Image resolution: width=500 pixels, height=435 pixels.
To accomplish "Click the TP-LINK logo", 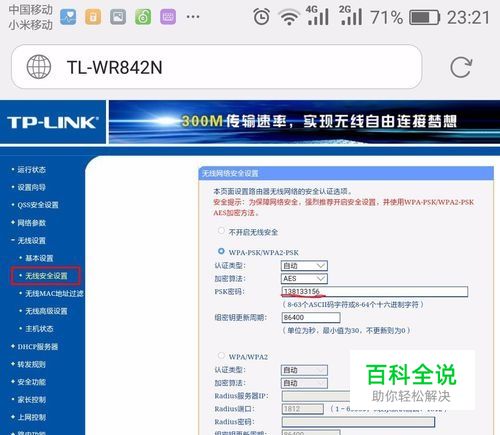I will click(x=53, y=122).
